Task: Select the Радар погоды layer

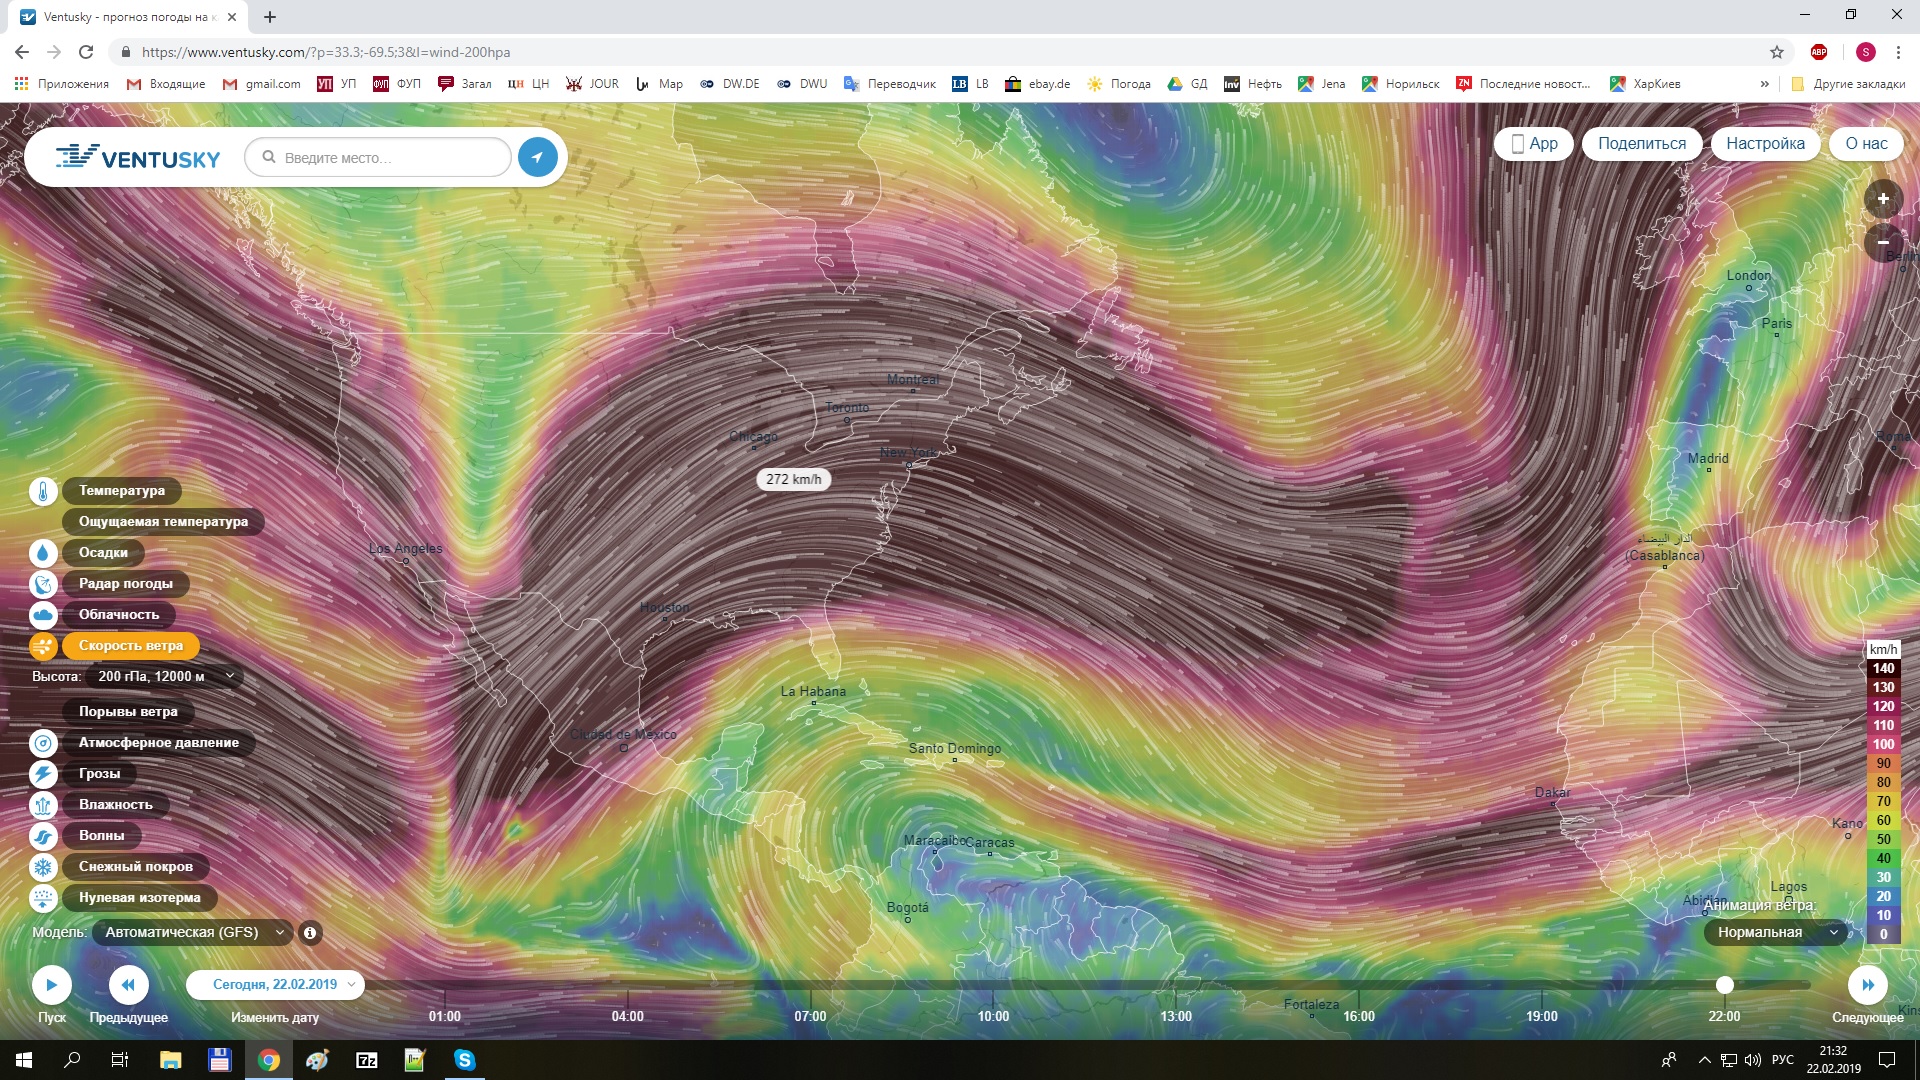Action: click(126, 584)
